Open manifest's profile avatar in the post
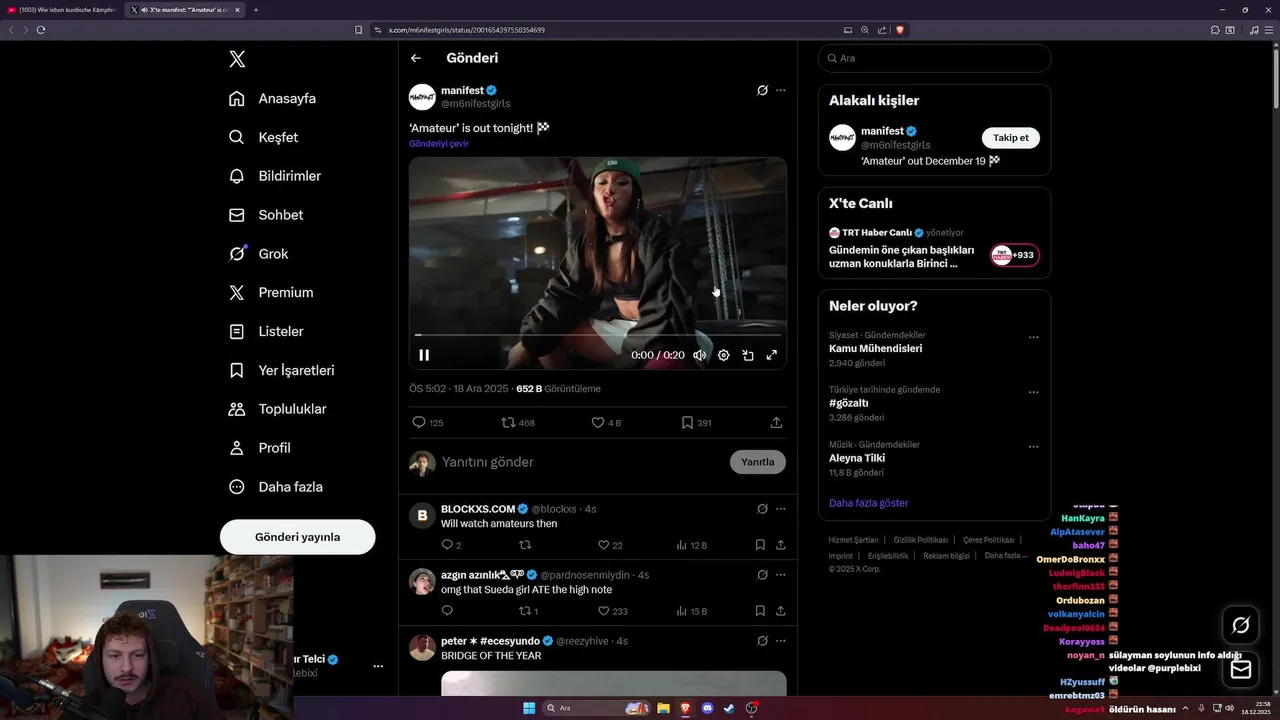This screenshot has width=1280, height=720. pyautogui.click(x=422, y=97)
